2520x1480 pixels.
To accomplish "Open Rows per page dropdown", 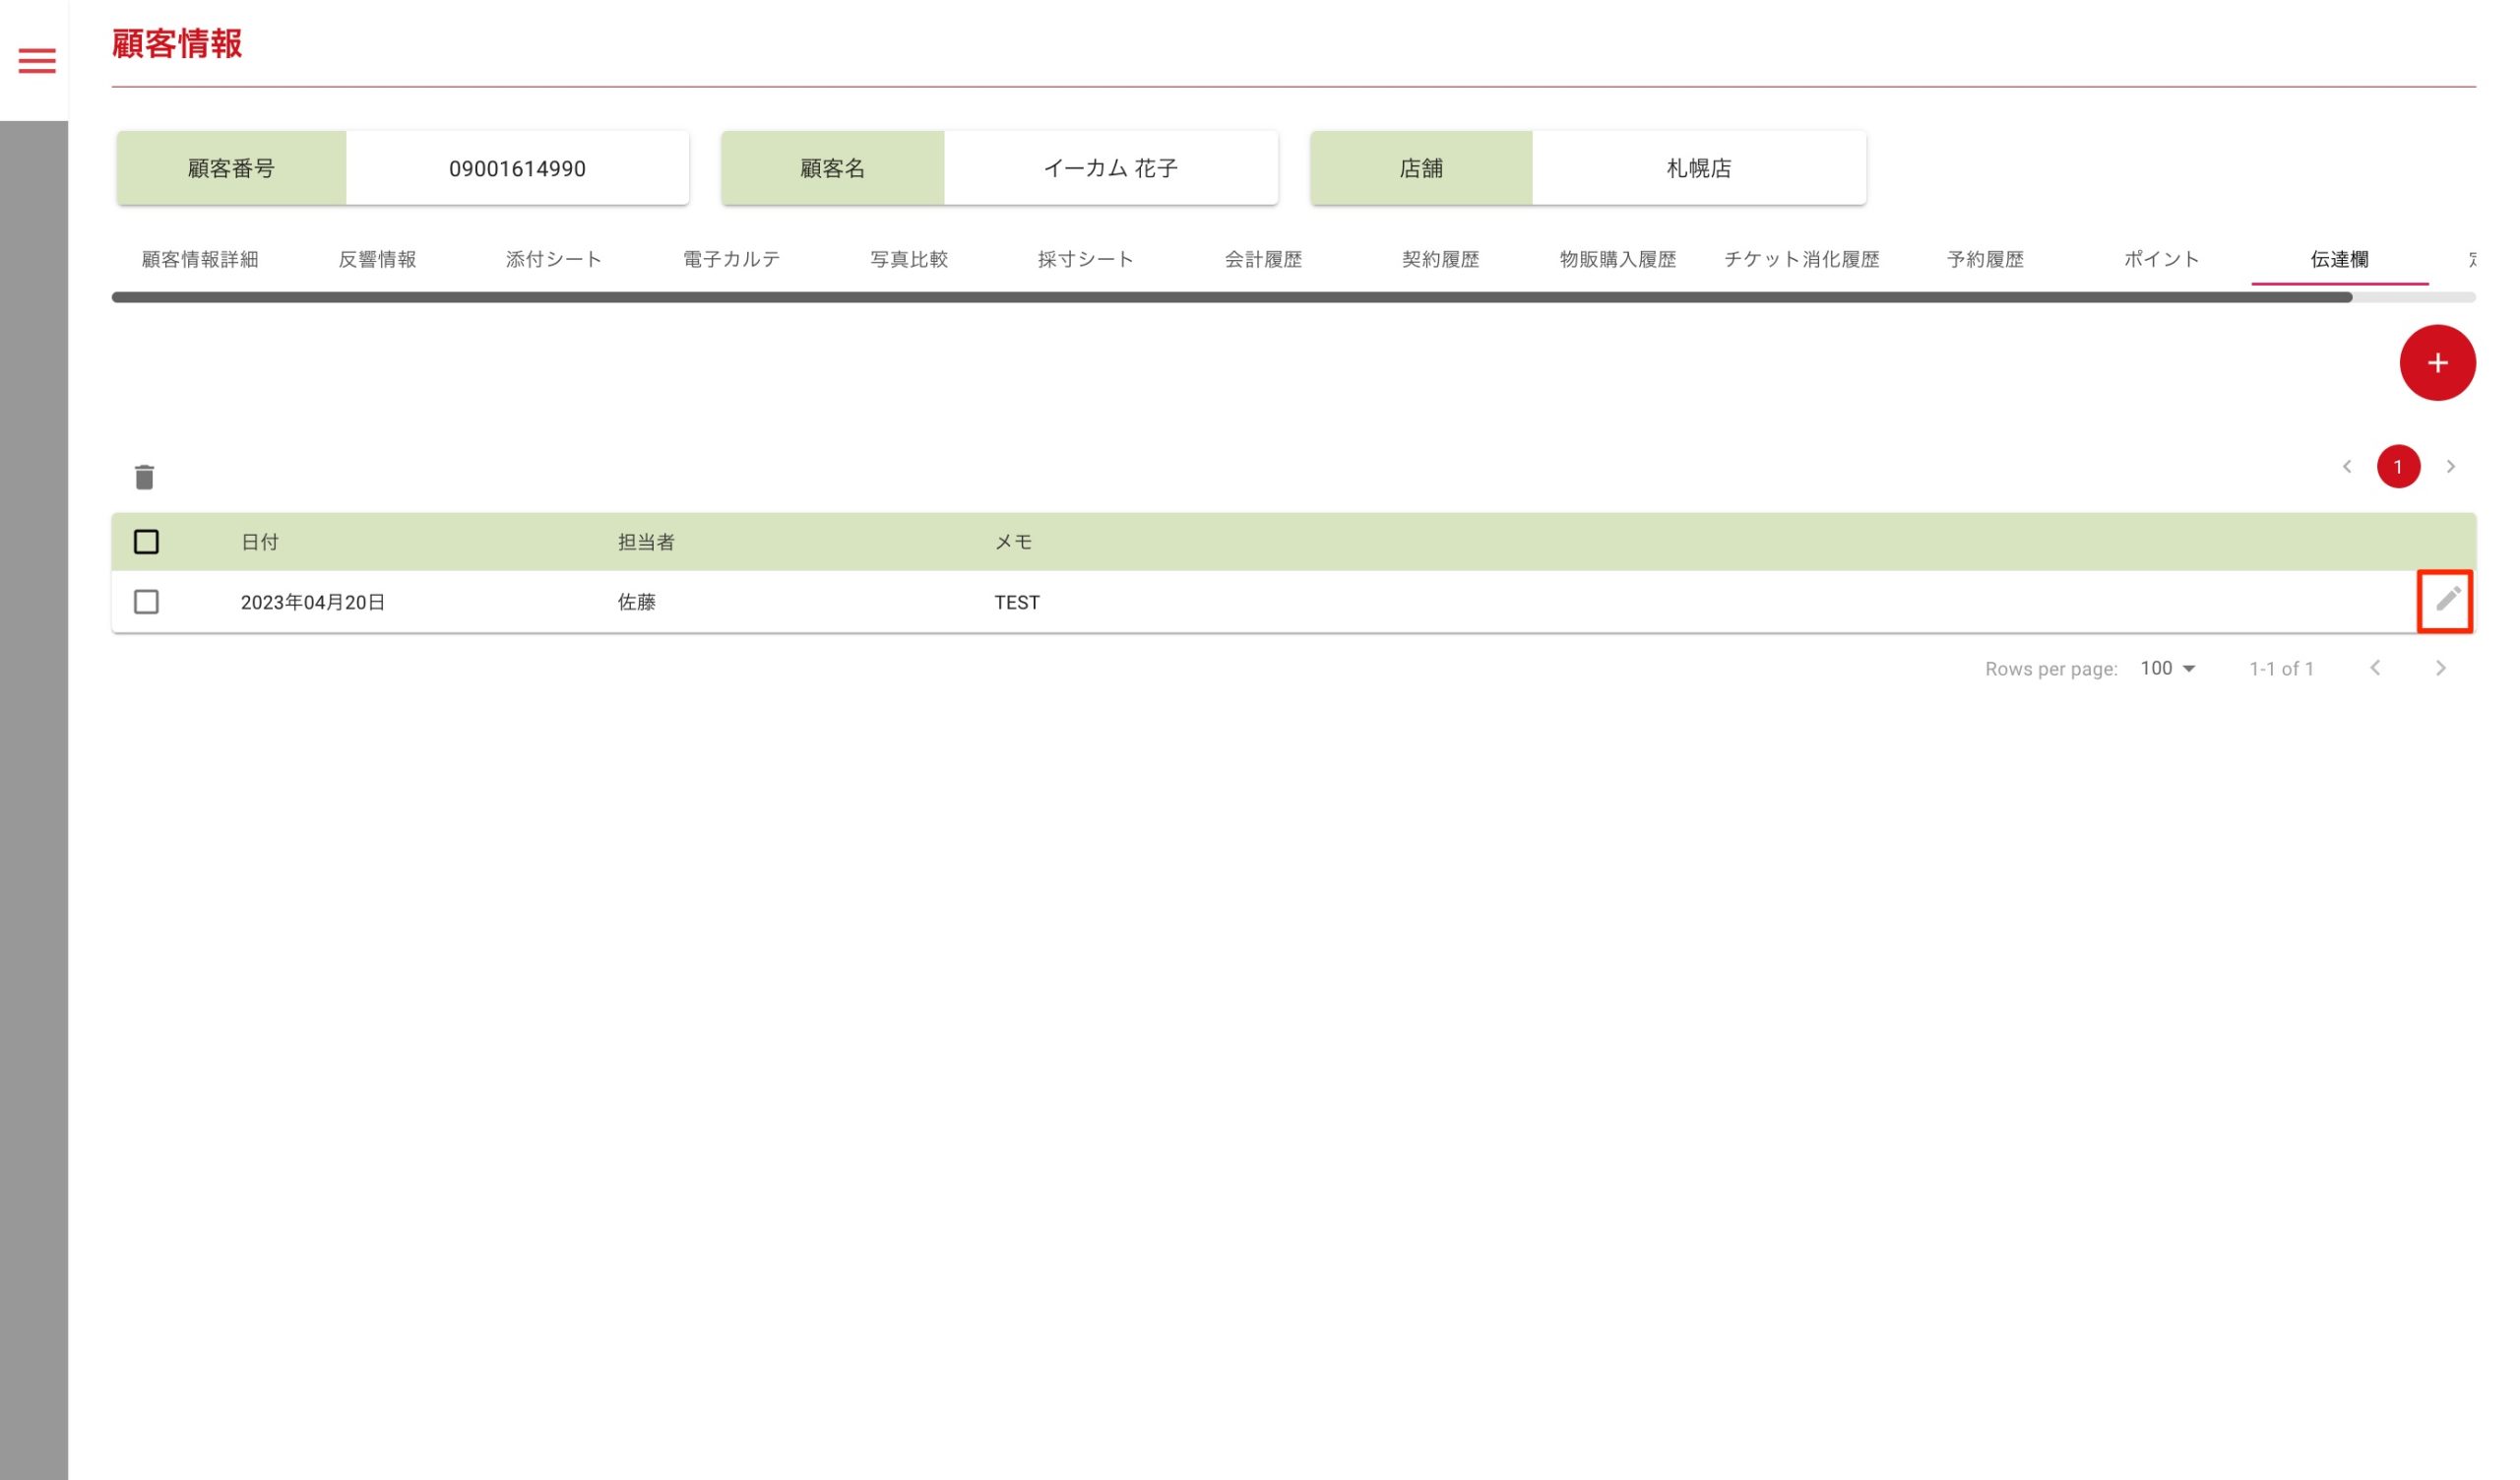I will [2166, 668].
